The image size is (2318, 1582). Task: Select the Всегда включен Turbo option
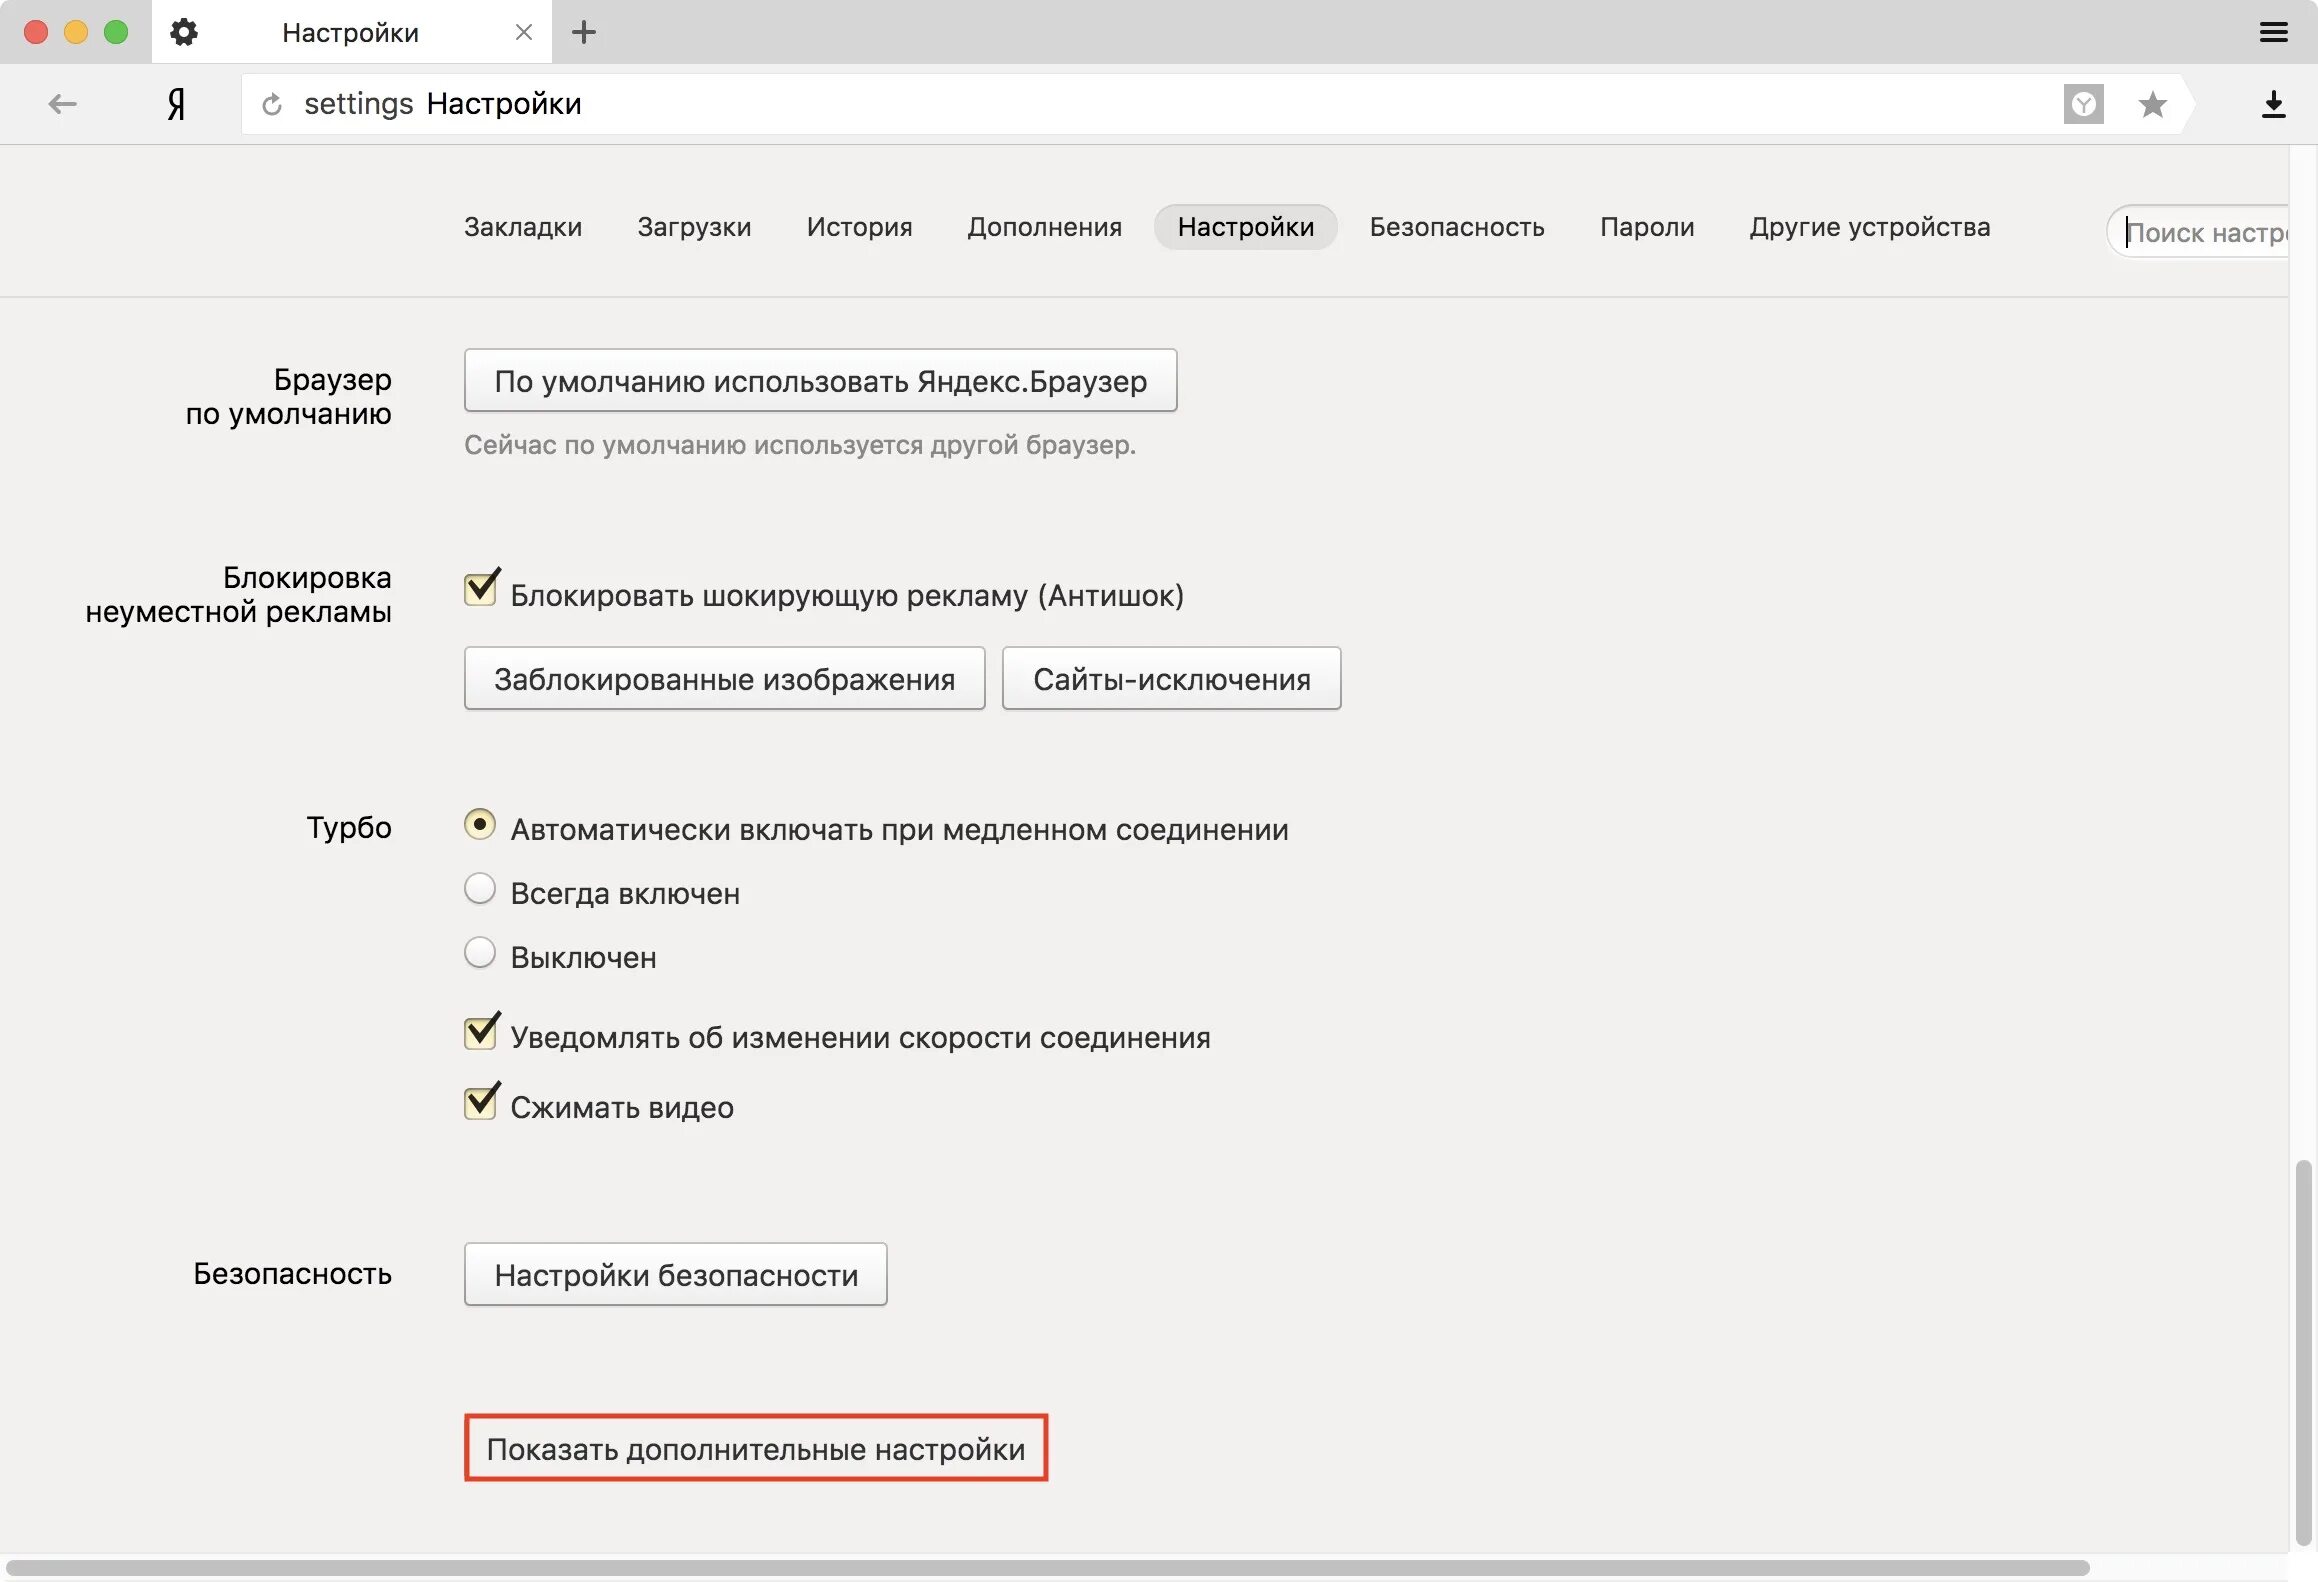pos(480,889)
